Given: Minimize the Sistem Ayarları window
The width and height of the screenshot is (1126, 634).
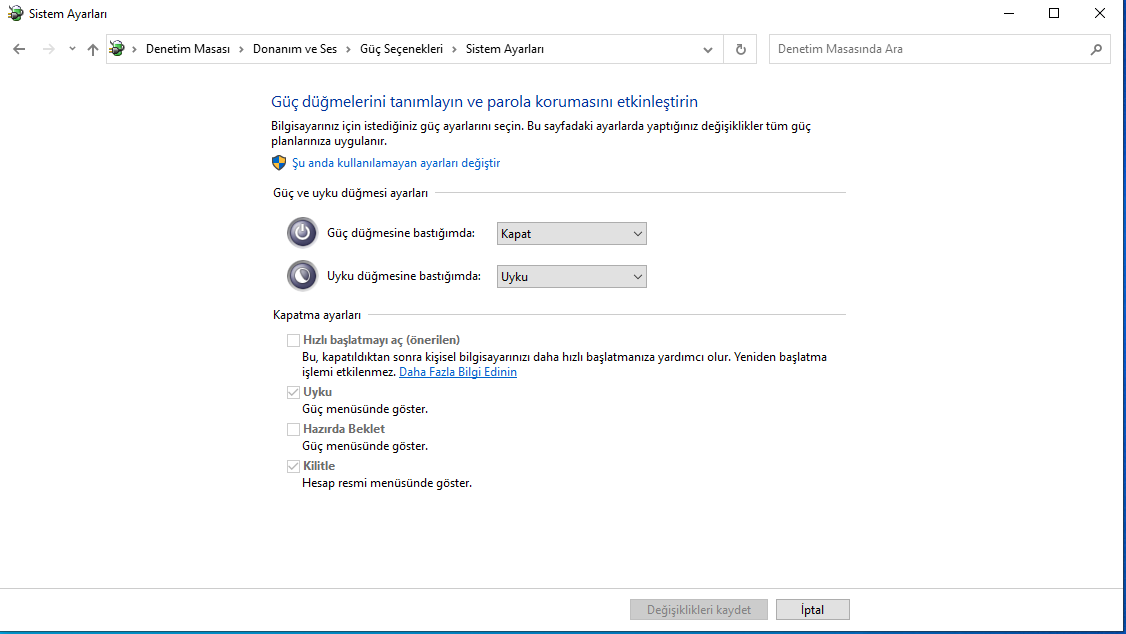Looking at the screenshot, I should pos(1009,14).
